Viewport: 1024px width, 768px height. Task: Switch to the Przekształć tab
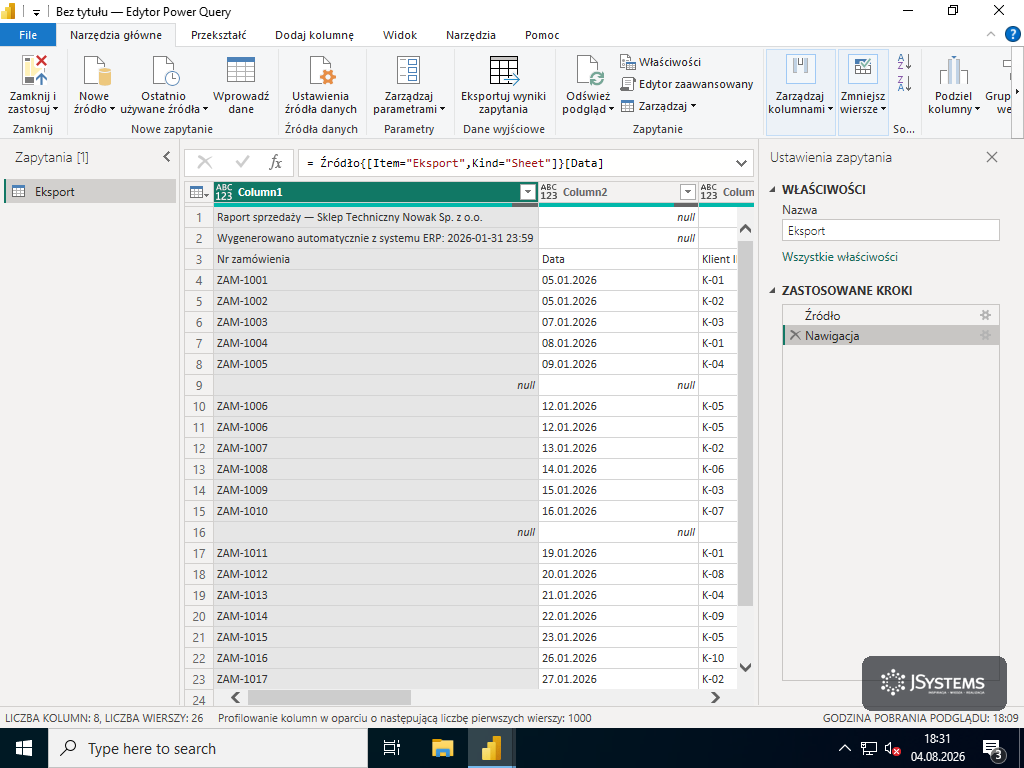(x=219, y=35)
